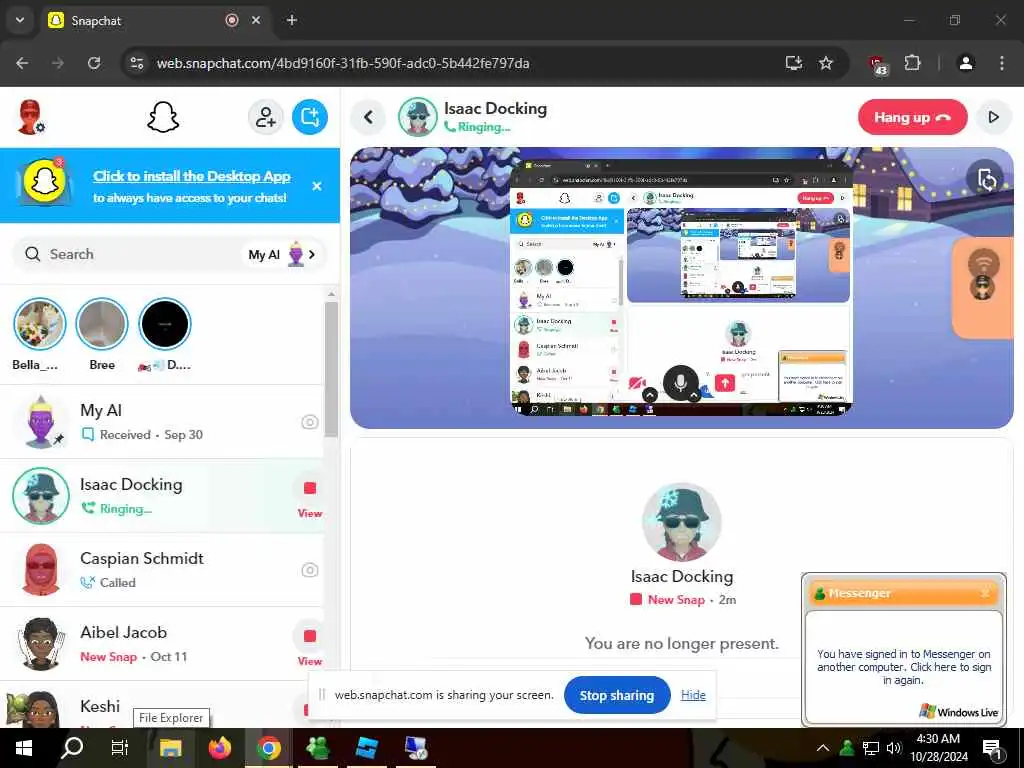Close the Messenger notification popup
This screenshot has height=768, width=1024.
pyautogui.click(x=985, y=593)
